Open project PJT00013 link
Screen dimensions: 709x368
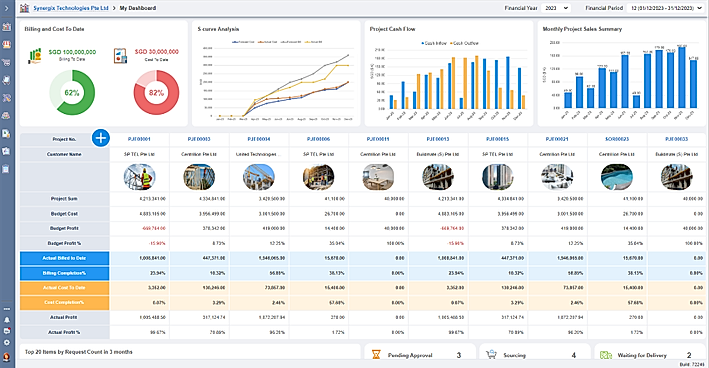click(438, 139)
